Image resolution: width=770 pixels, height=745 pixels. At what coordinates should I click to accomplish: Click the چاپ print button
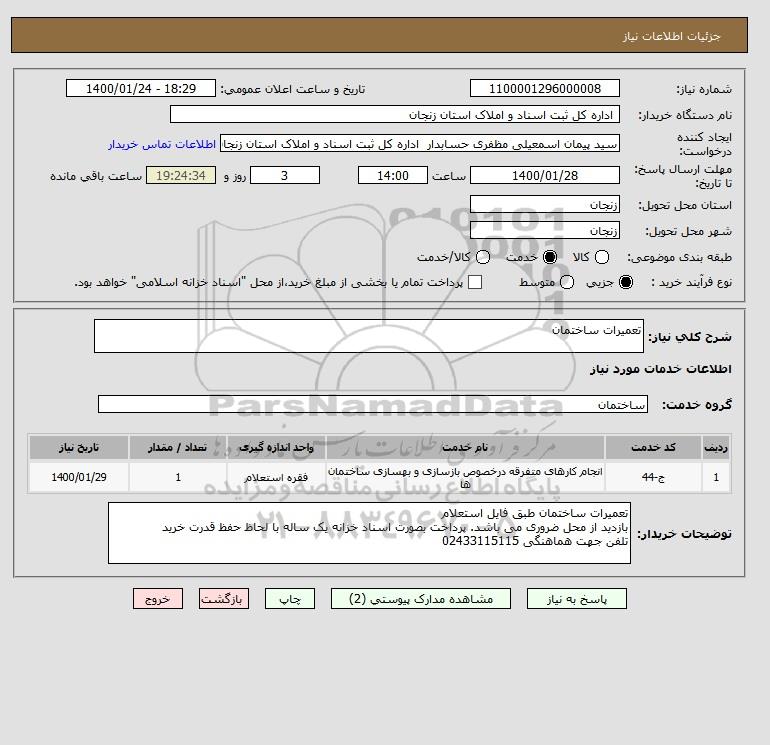coord(290,599)
